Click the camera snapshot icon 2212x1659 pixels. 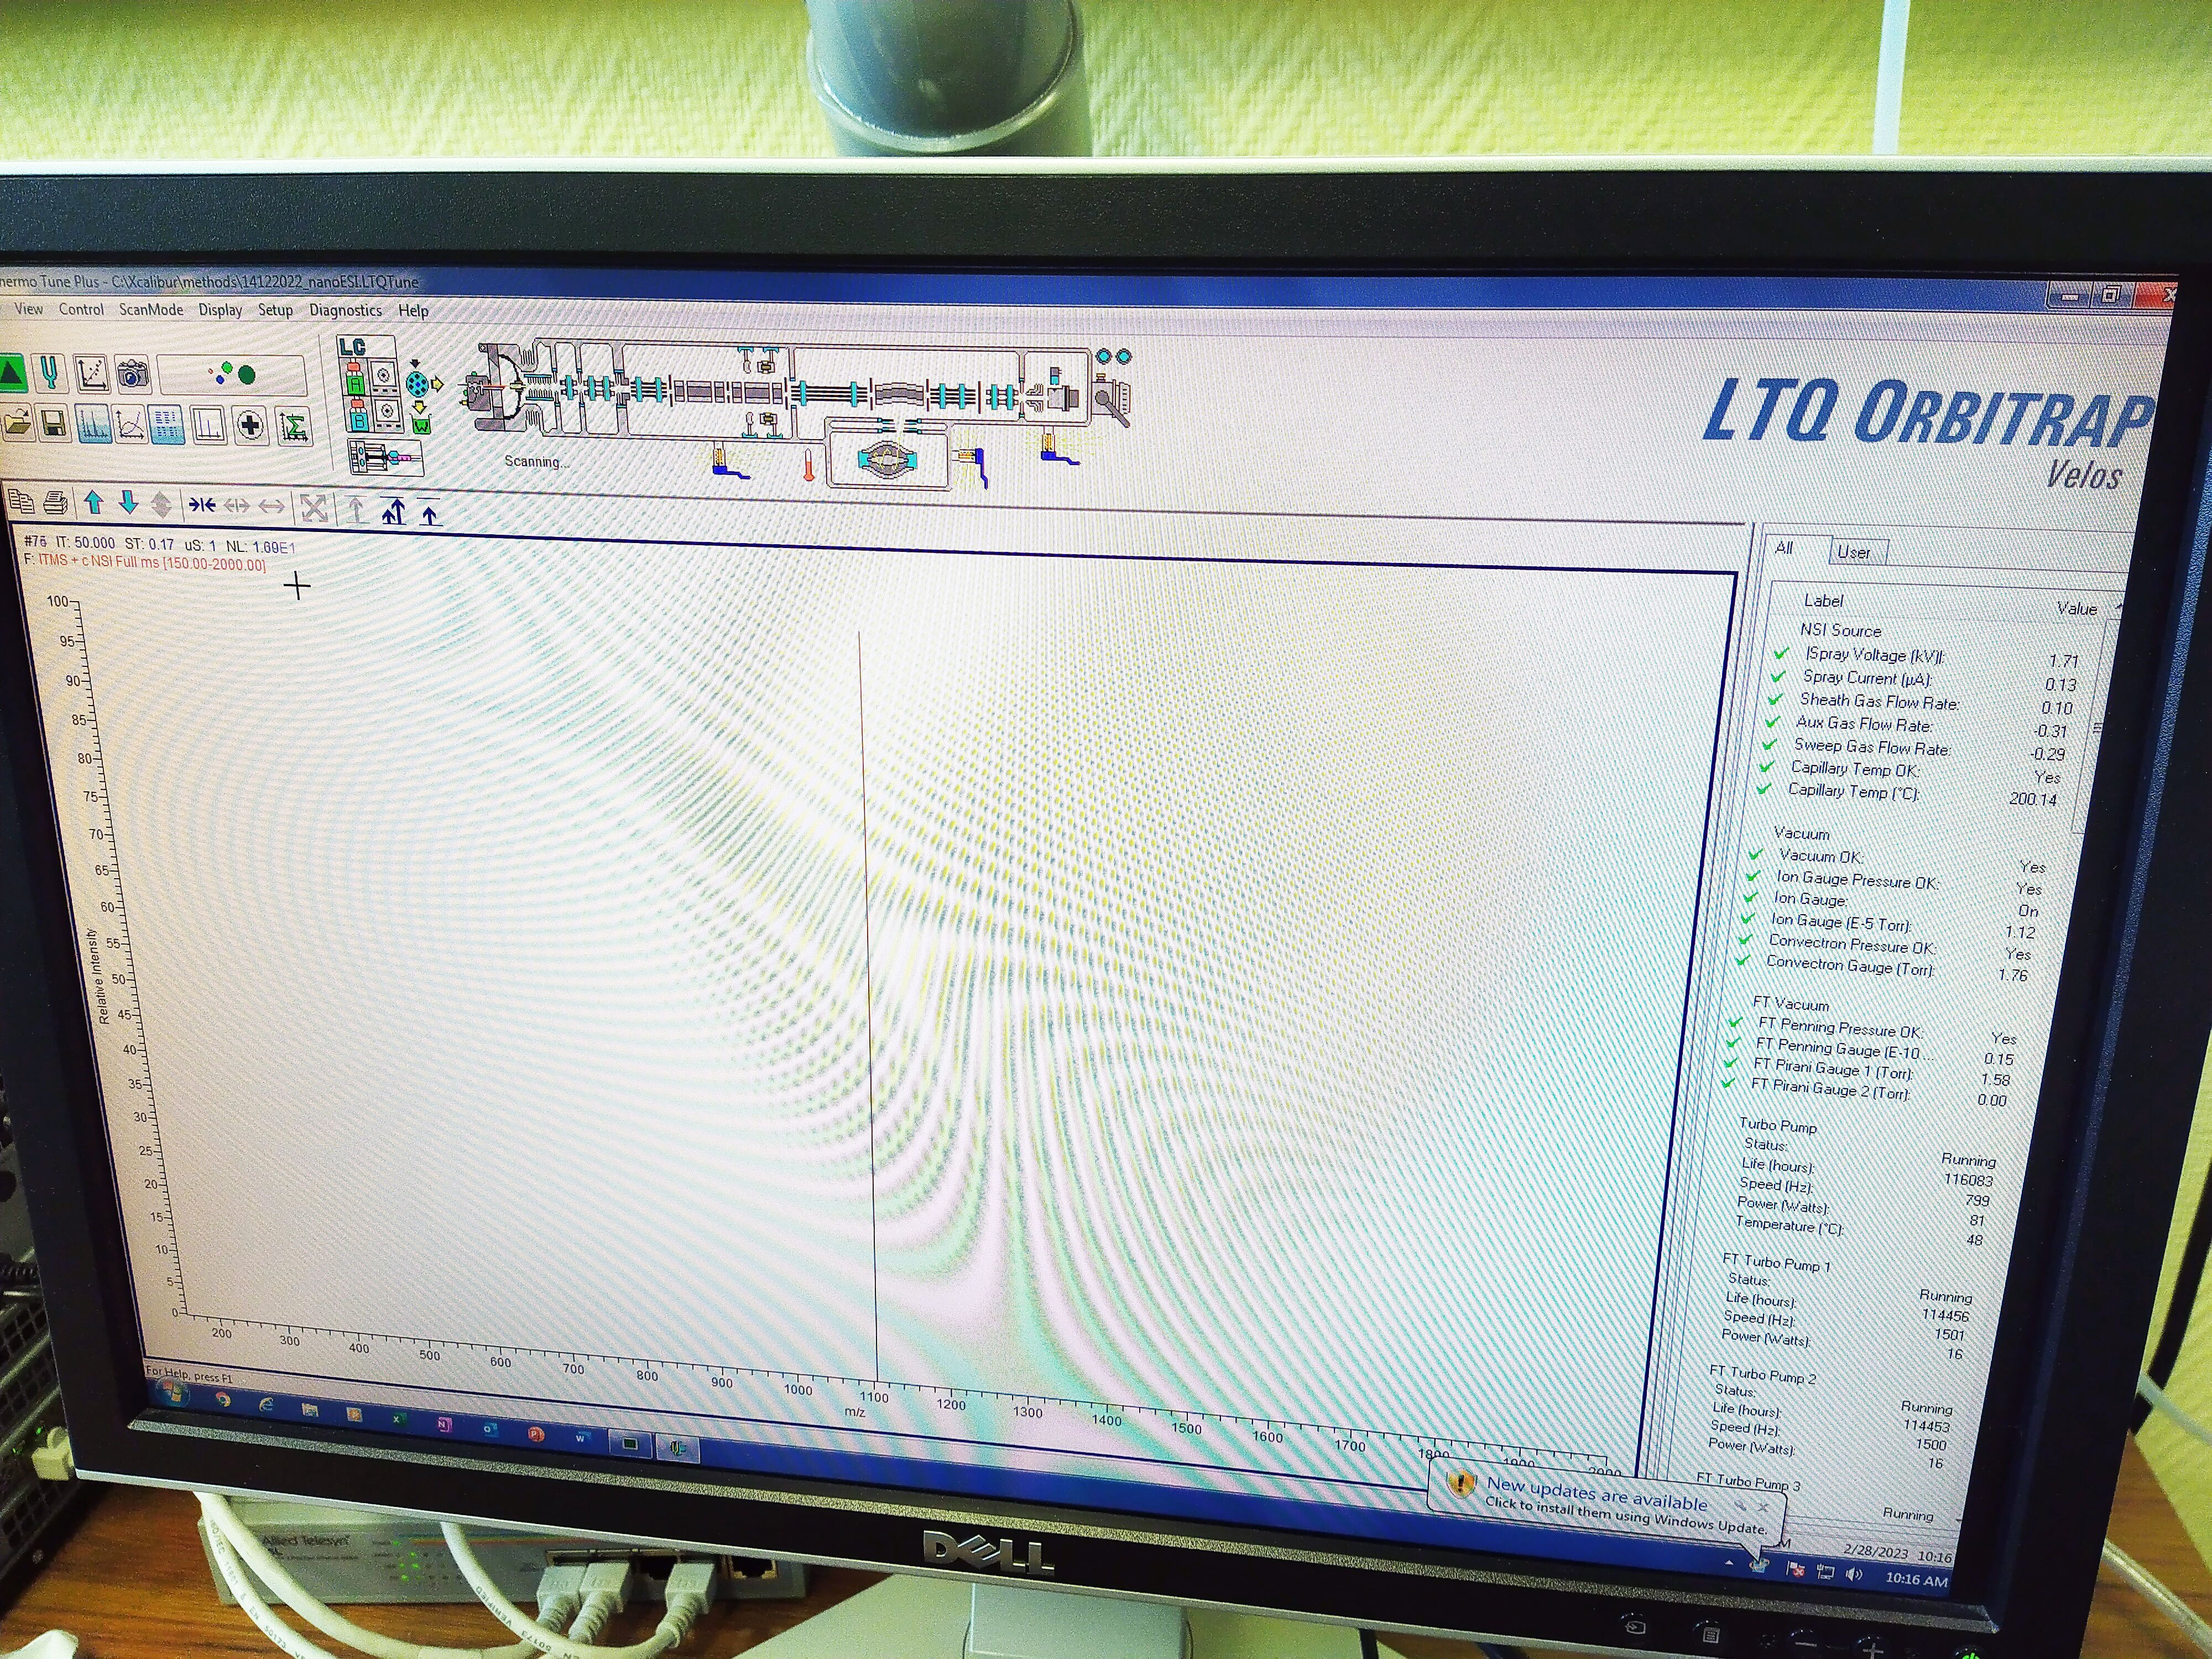[132, 375]
